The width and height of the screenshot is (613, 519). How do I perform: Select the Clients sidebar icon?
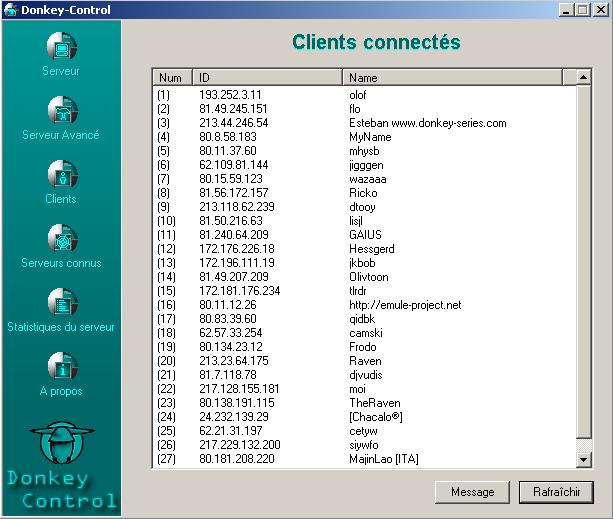coord(63,174)
